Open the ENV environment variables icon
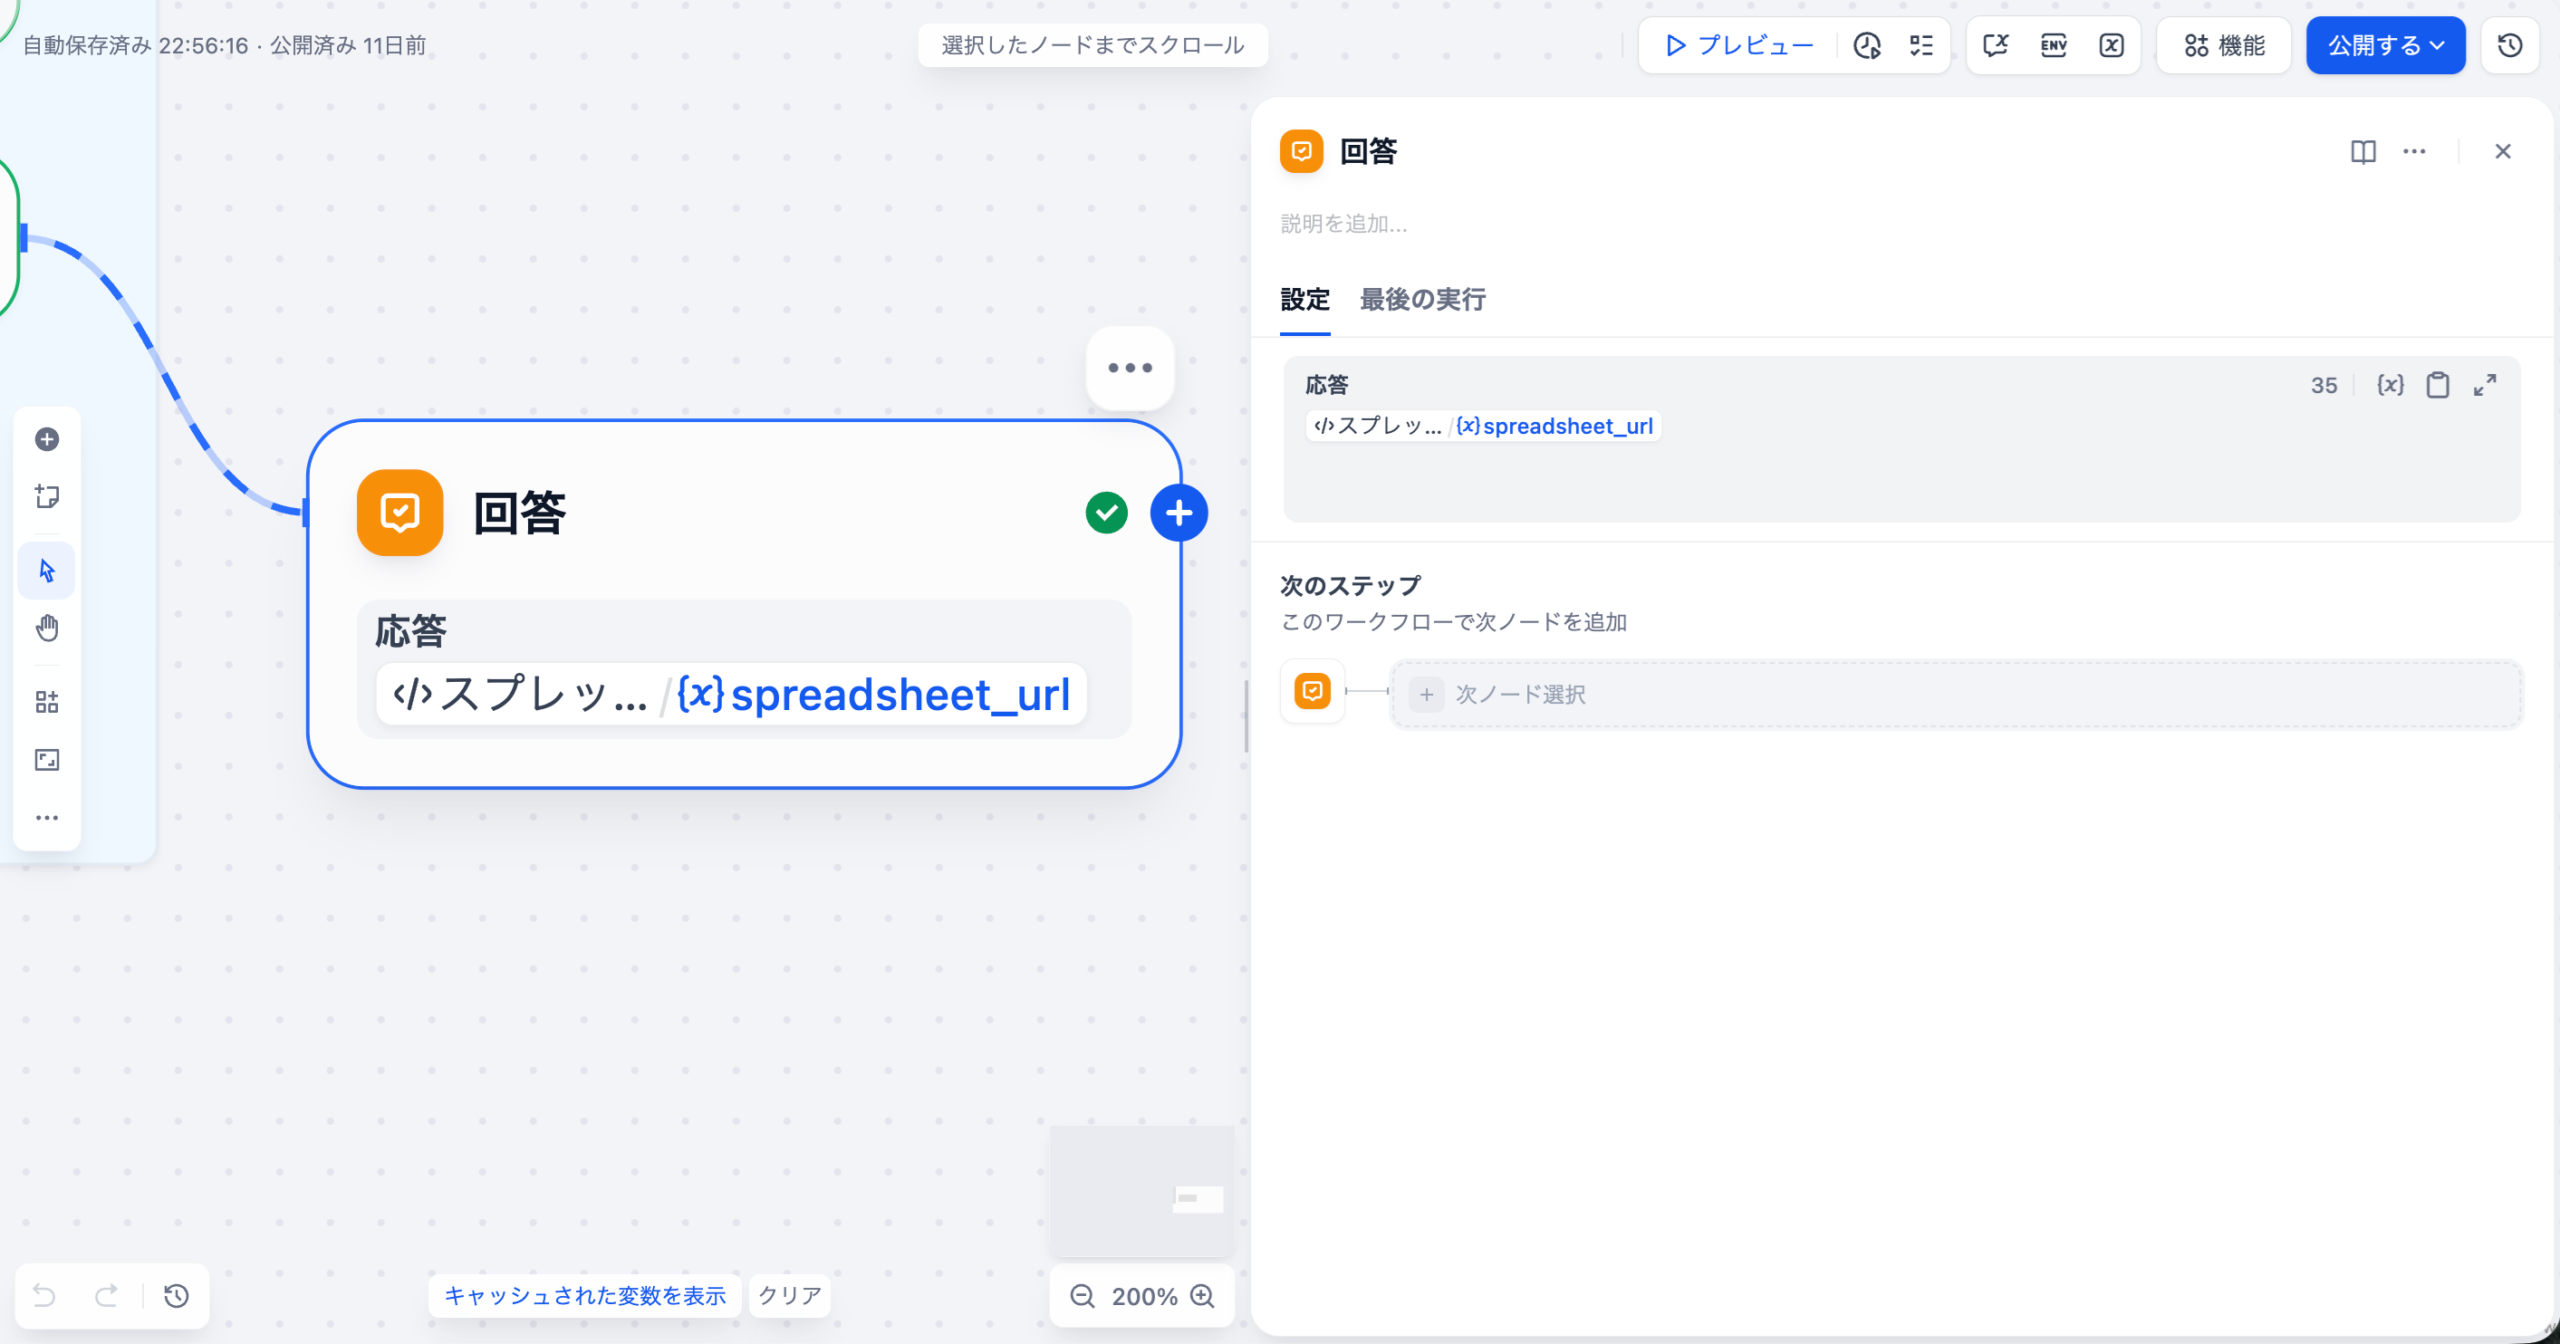The width and height of the screenshot is (2560, 1344). coord(2053,45)
